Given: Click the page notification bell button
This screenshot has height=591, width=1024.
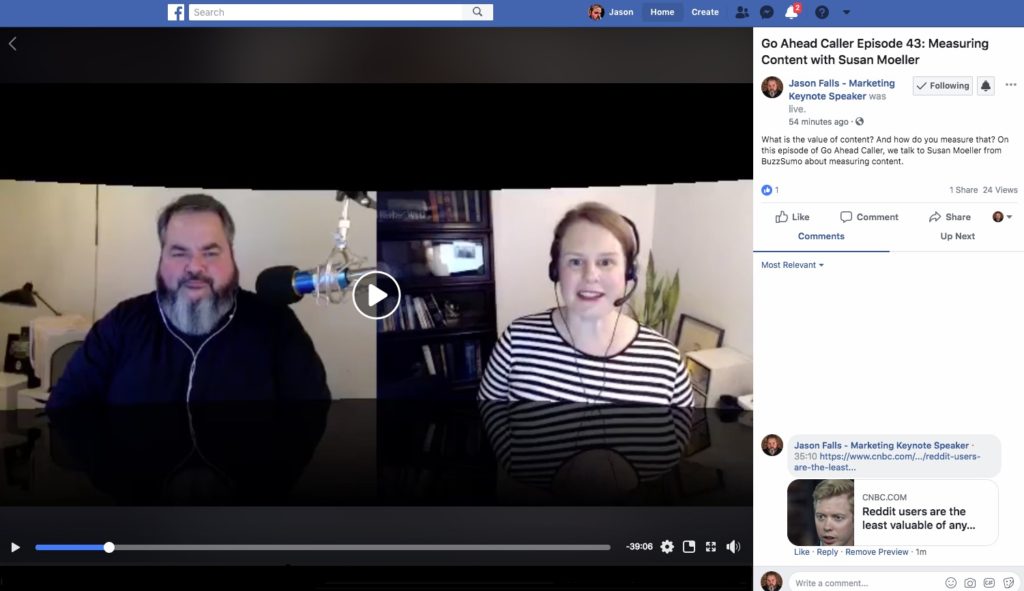Looking at the screenshot, I should 985,86.
